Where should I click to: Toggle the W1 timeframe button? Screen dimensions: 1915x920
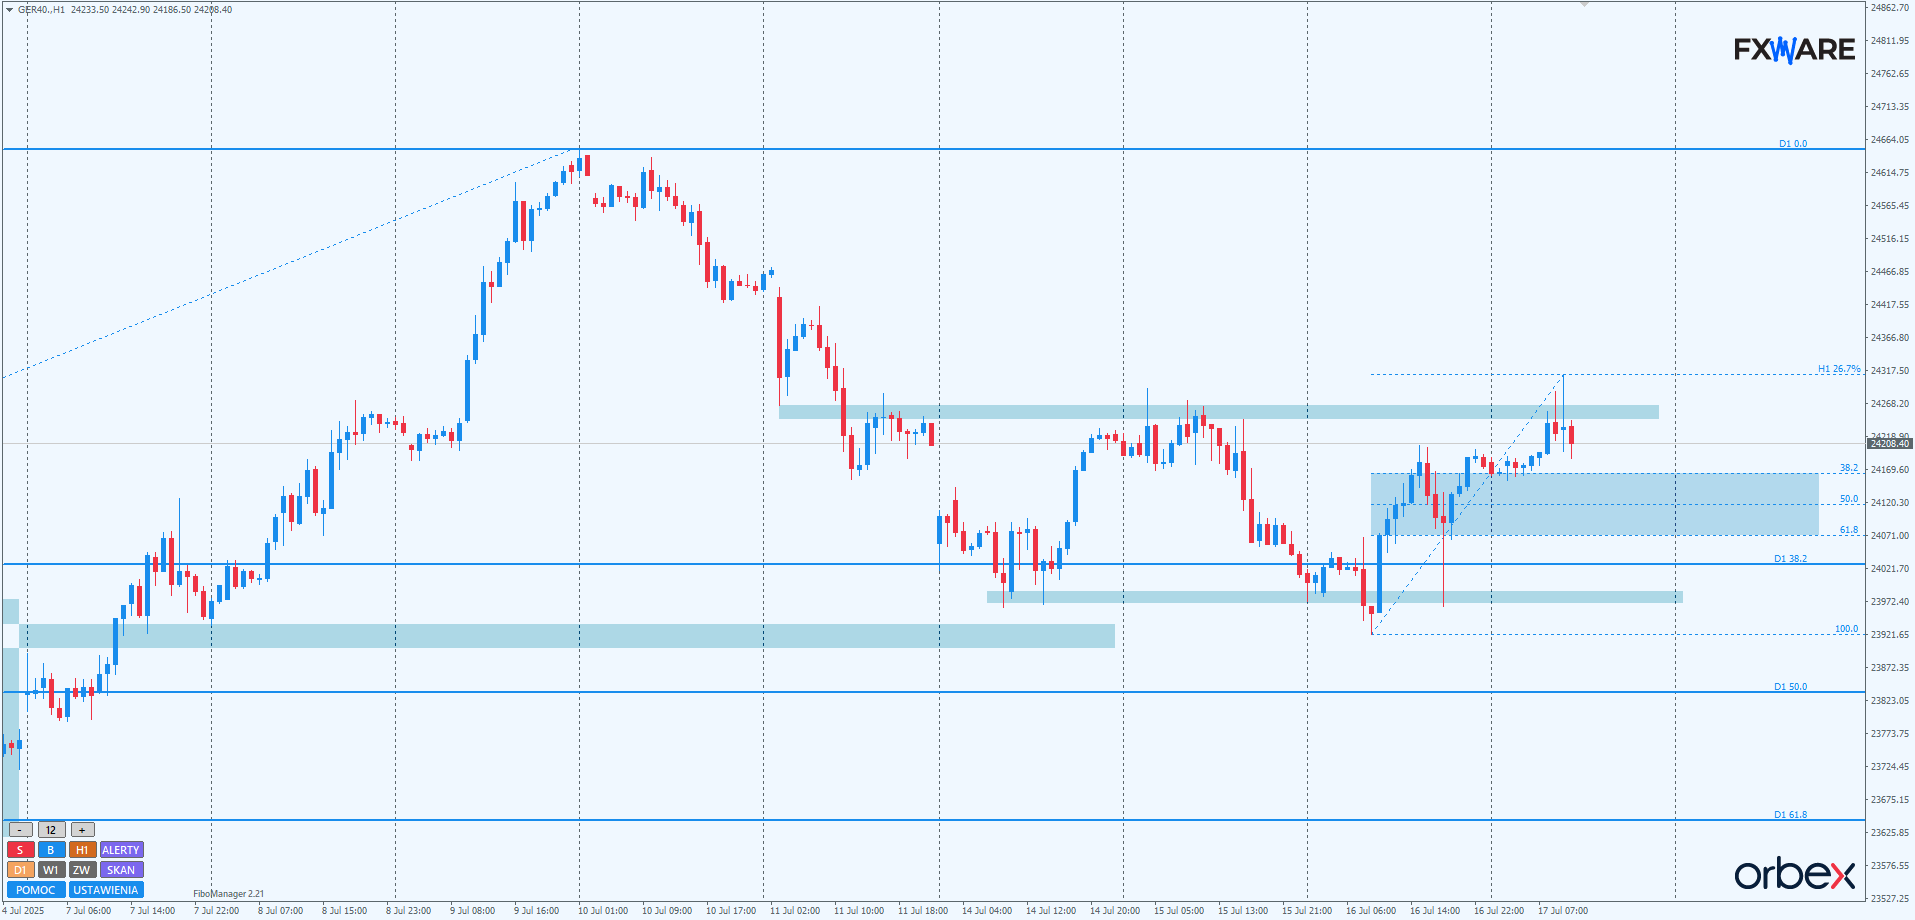[x=51, y=870]
